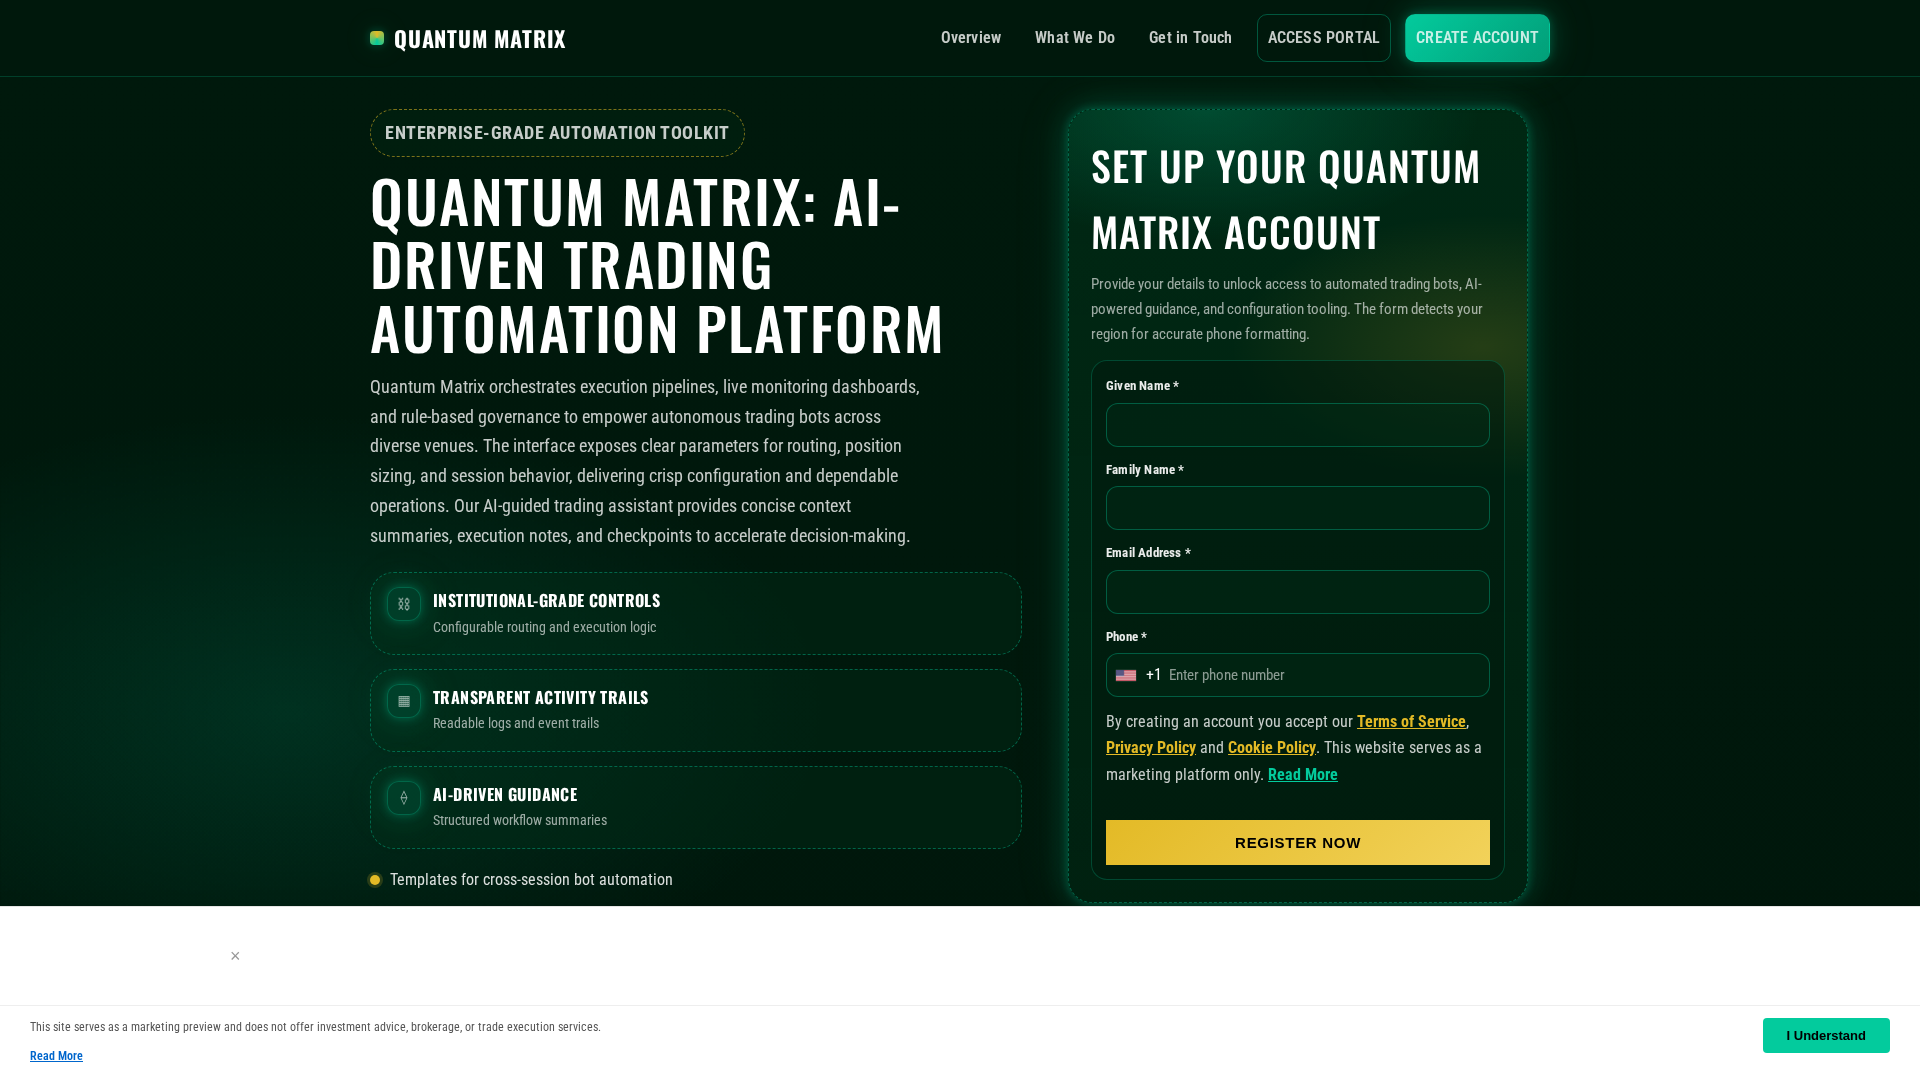This screenshot has width=1920, height=1080.
Task: Open the US flag country code selector
Action: point(1126,675)
